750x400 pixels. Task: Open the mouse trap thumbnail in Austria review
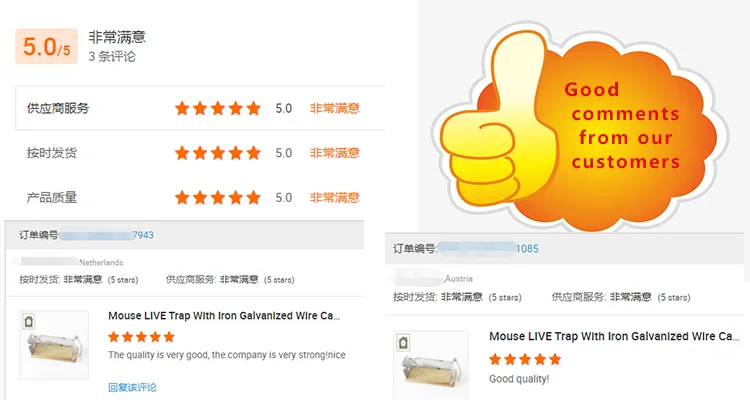tap(430, 365)
